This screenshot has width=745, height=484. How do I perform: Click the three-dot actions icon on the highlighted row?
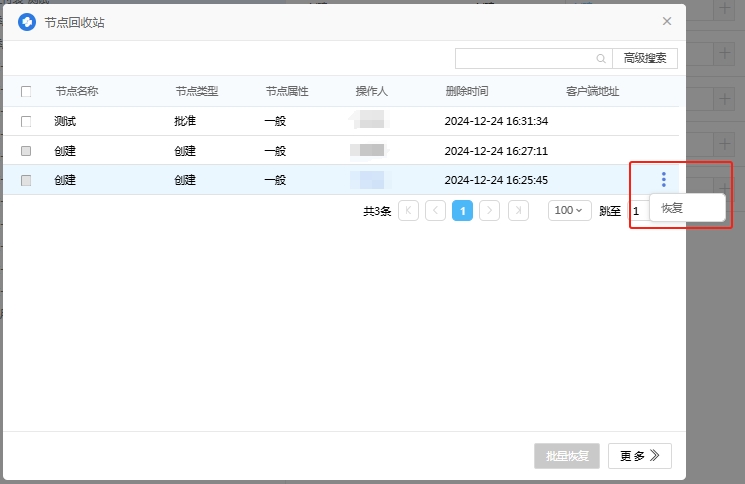point(663,180)
